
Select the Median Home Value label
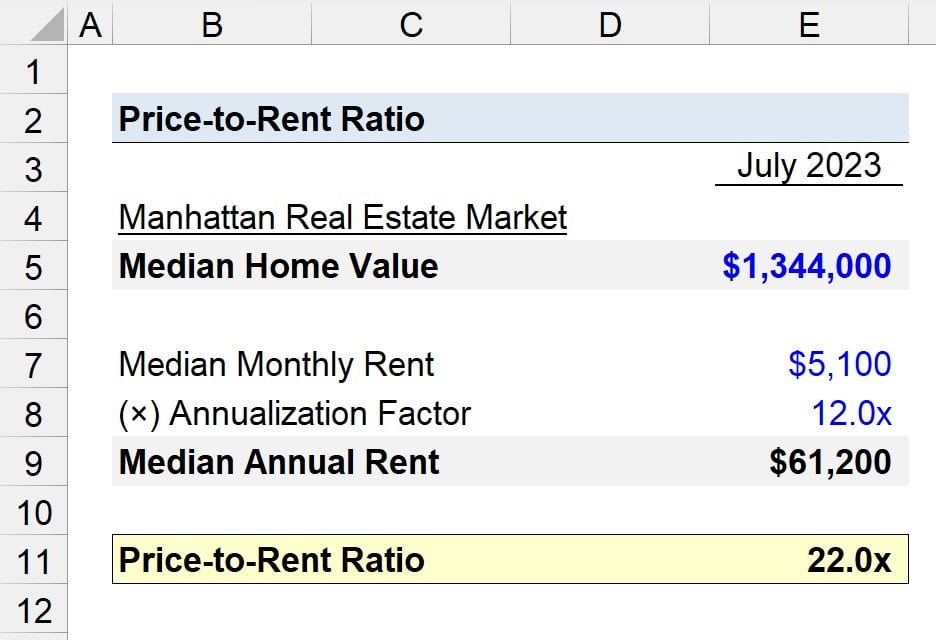click(x=278, y=266)
